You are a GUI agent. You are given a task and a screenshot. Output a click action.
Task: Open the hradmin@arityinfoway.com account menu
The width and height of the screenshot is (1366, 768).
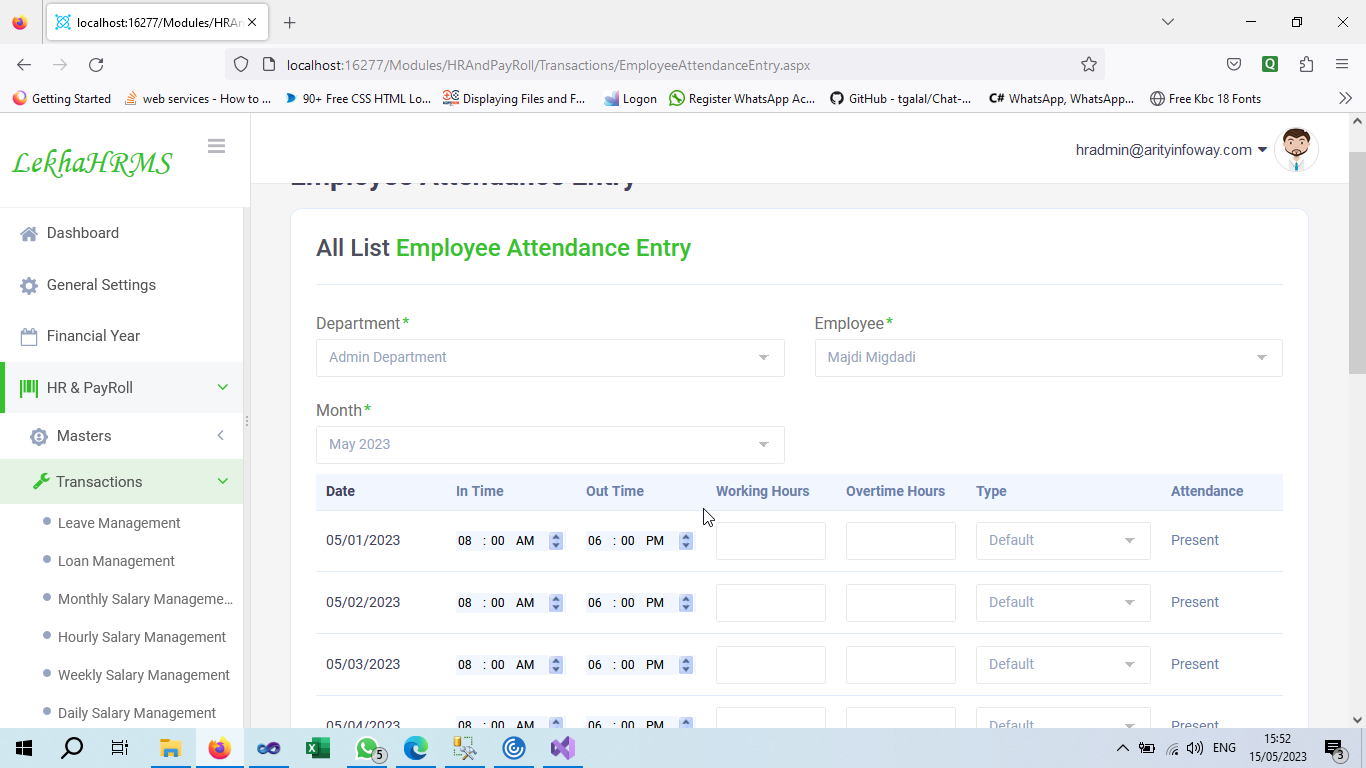1171,150
